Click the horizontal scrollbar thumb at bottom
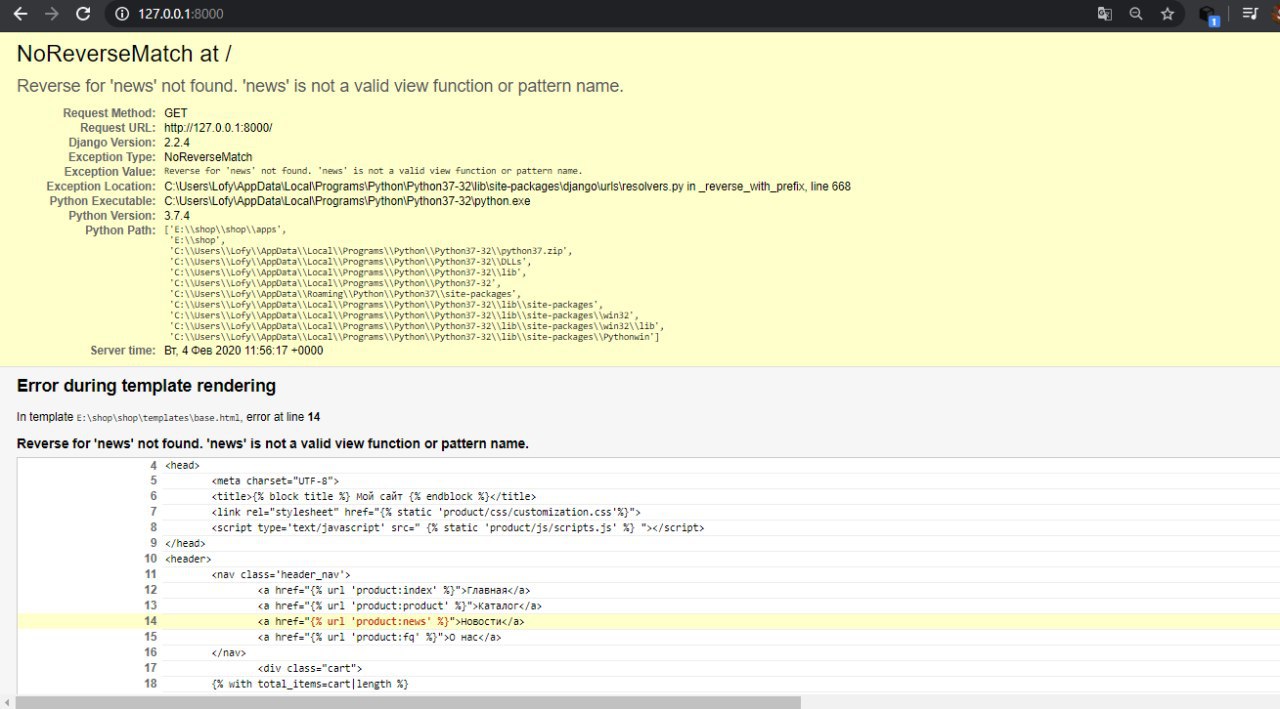The height and width of the screenshot is (709, 1280). (x=408, y=702)
